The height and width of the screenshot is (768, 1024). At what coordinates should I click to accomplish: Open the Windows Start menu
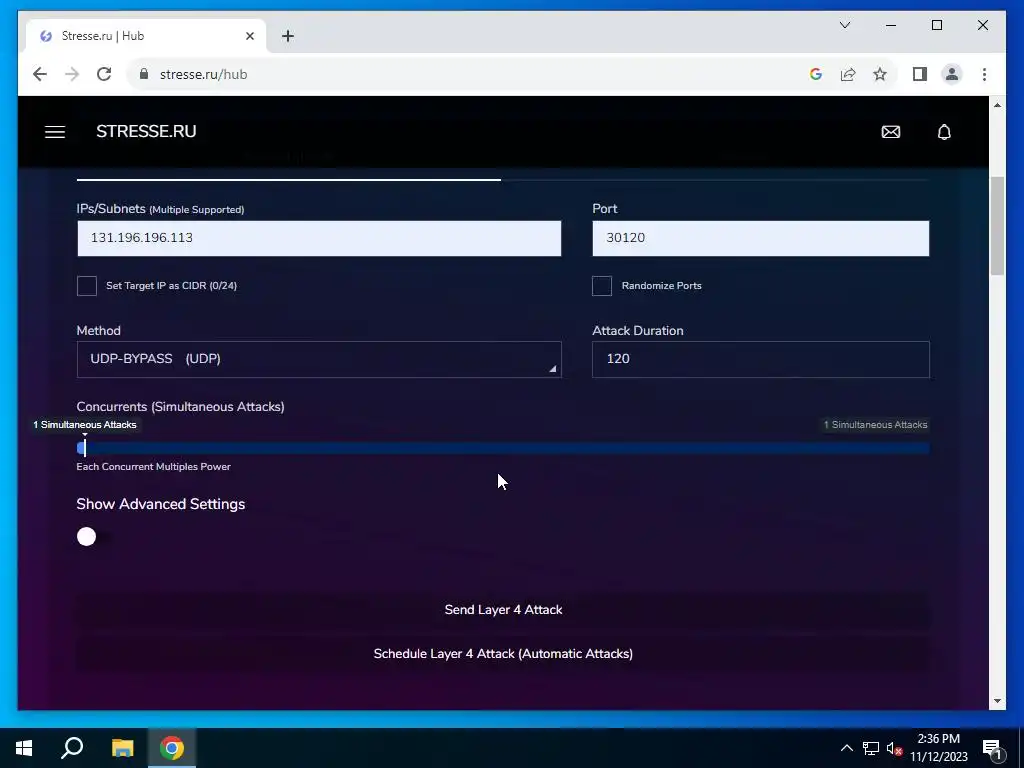pyautogui.click(x=24, y=748)
